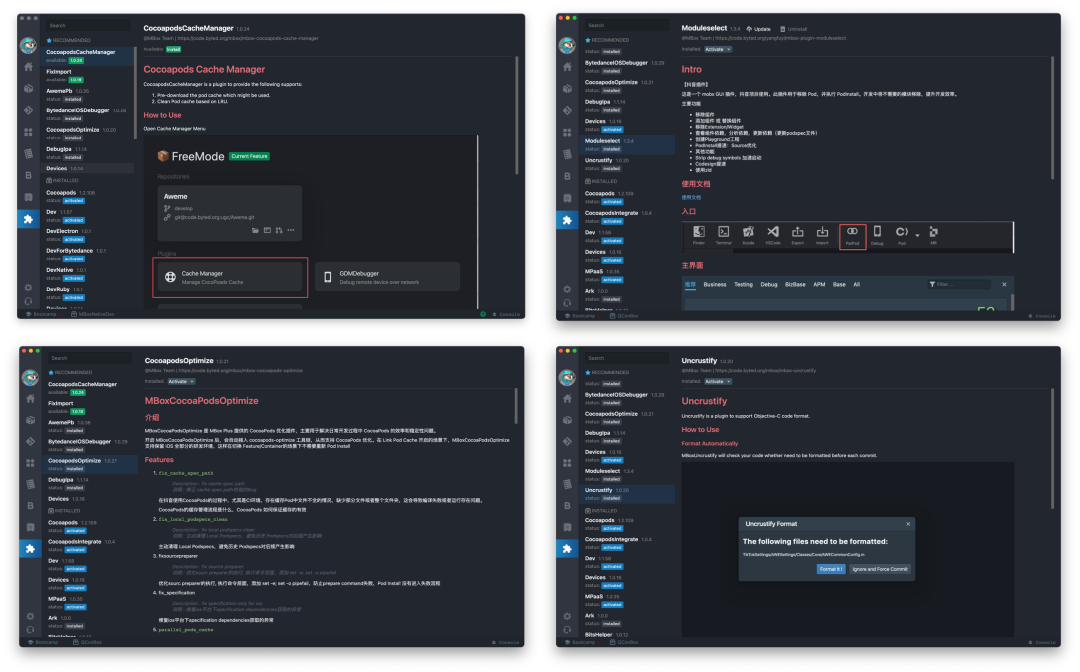Switch to the Base tab
Screen dimensions: 1080x672
pos(839,284)
